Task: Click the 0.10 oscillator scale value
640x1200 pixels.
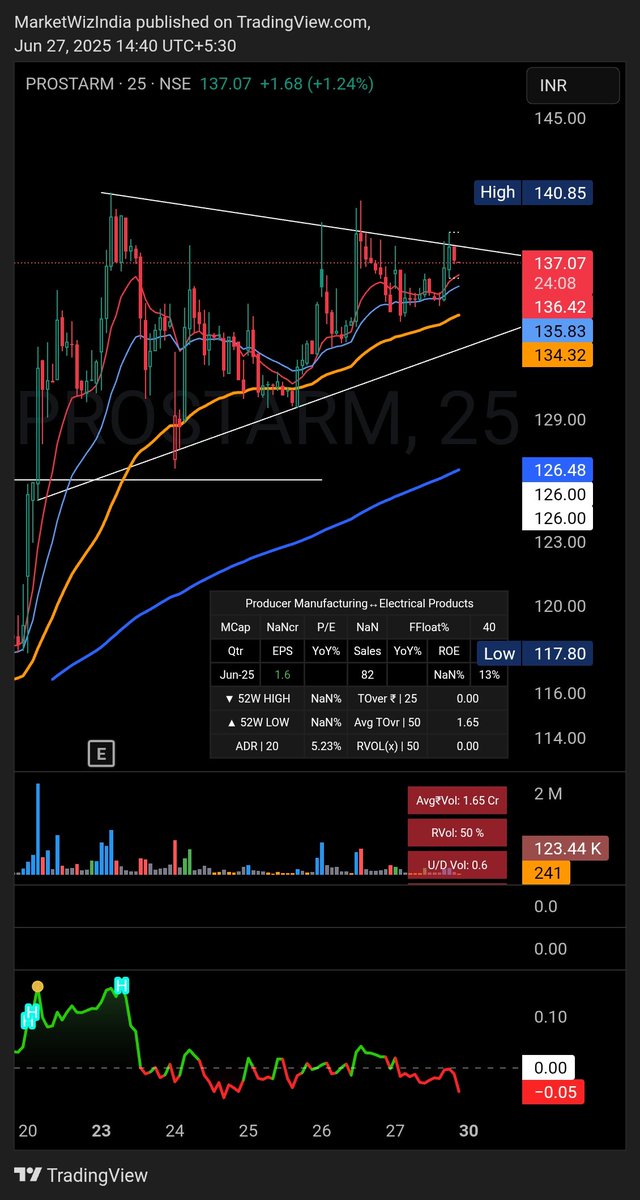Action: click(550, 1017)
